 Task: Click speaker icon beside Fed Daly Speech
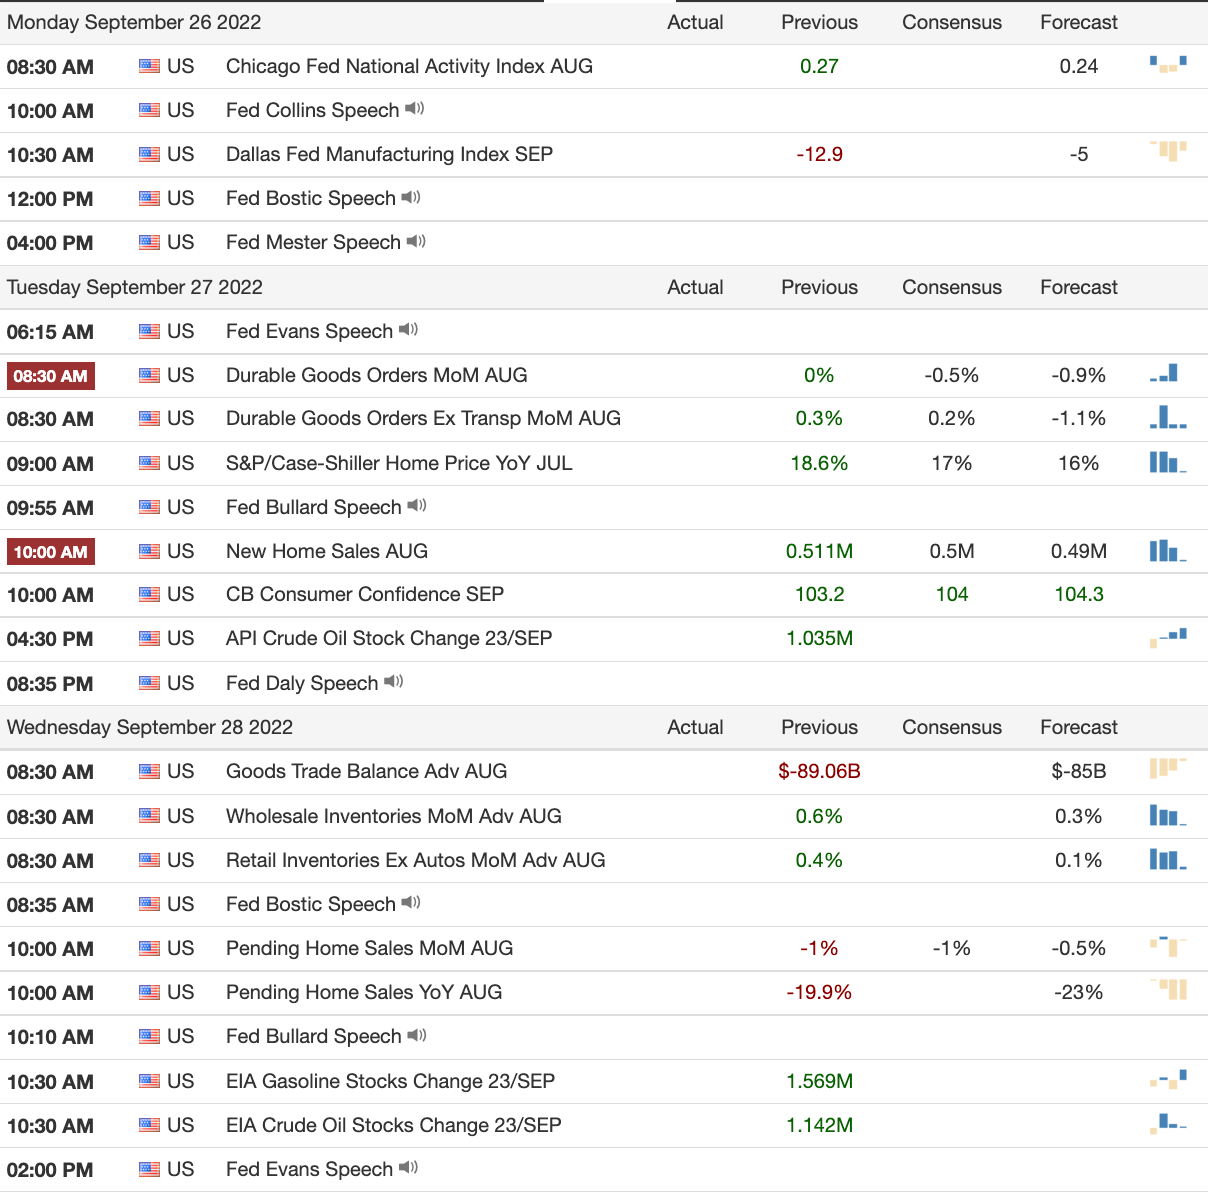[x=394, y=682]
